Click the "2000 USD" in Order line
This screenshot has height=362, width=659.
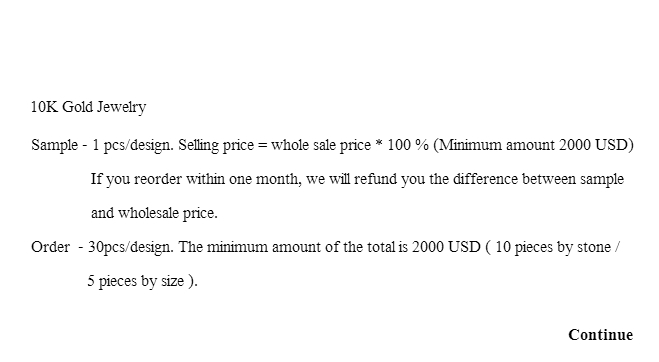pyautogui.click(x=446, y=247)
